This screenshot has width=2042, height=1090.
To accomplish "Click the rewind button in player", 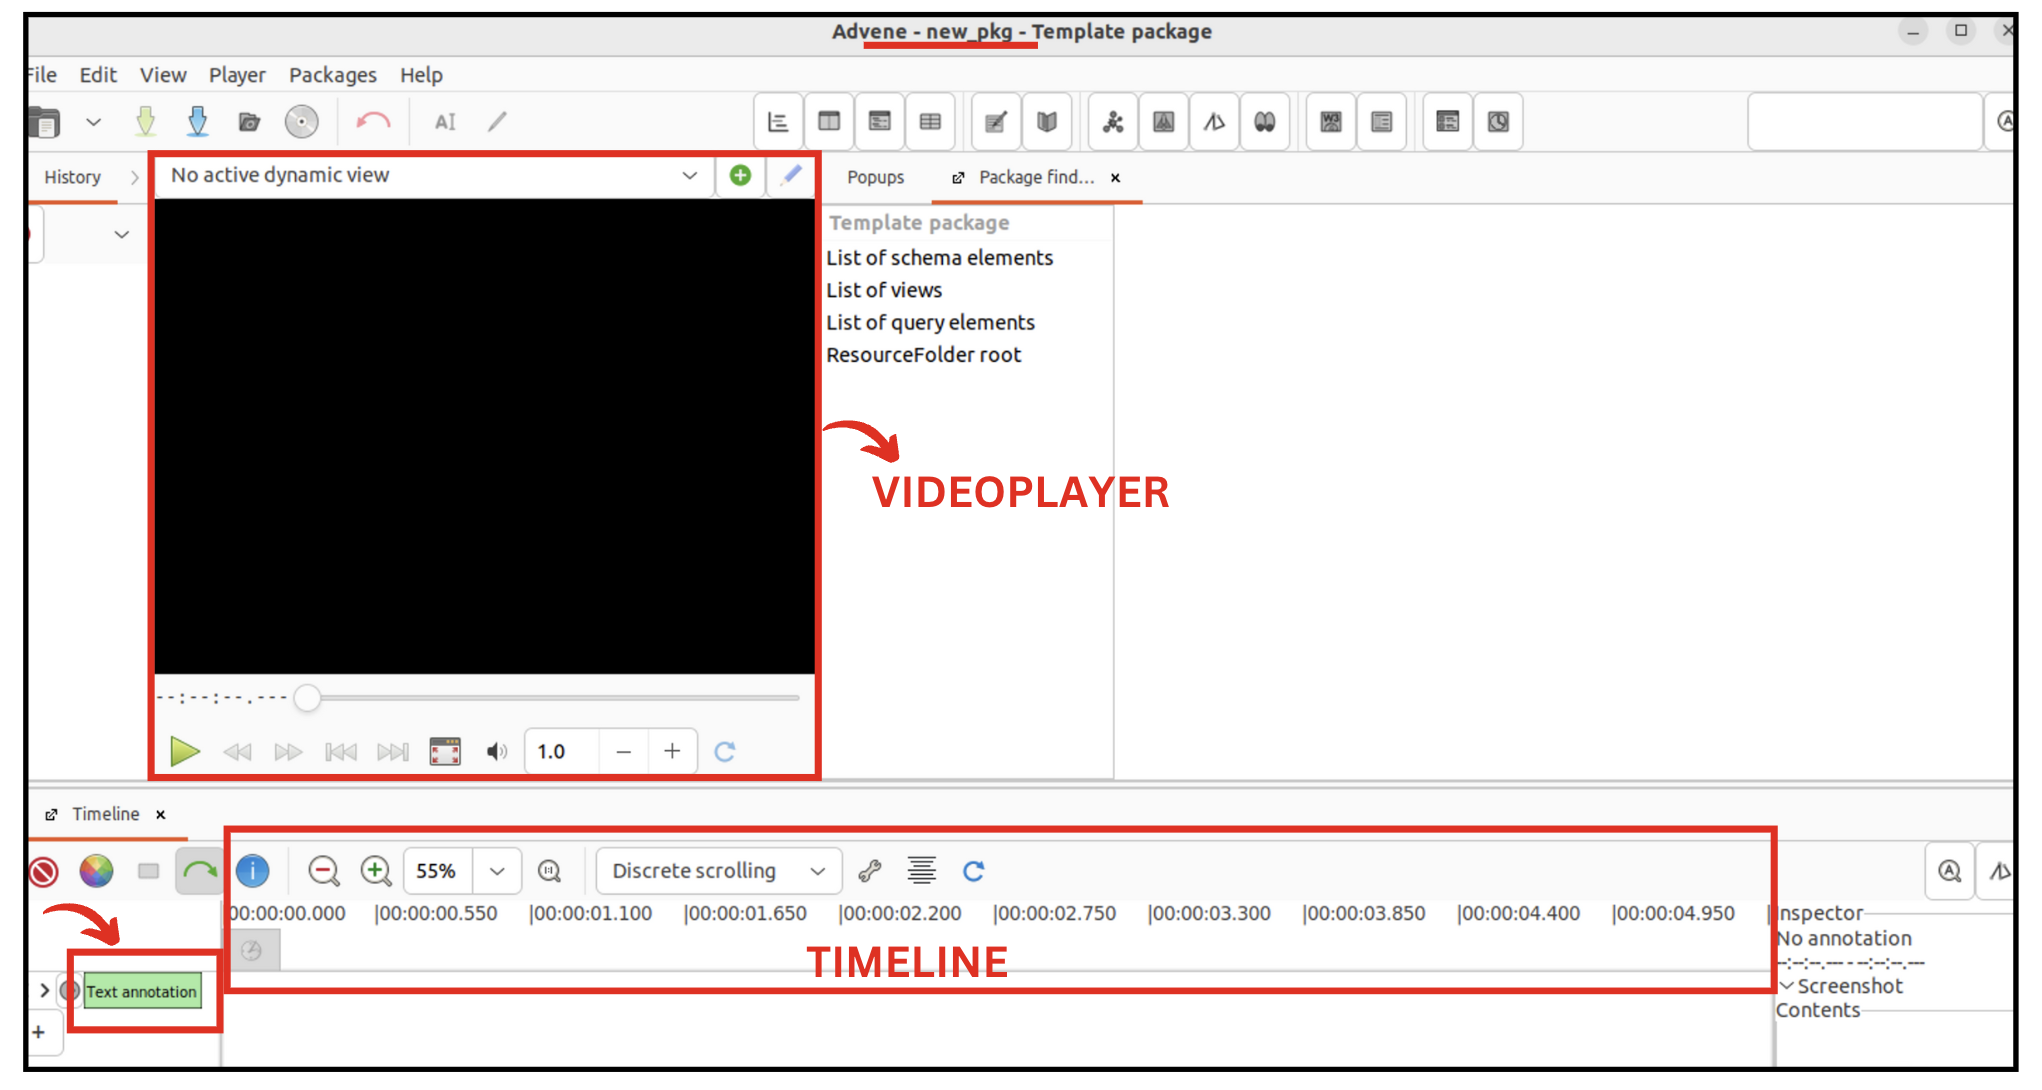I will 237,752.
